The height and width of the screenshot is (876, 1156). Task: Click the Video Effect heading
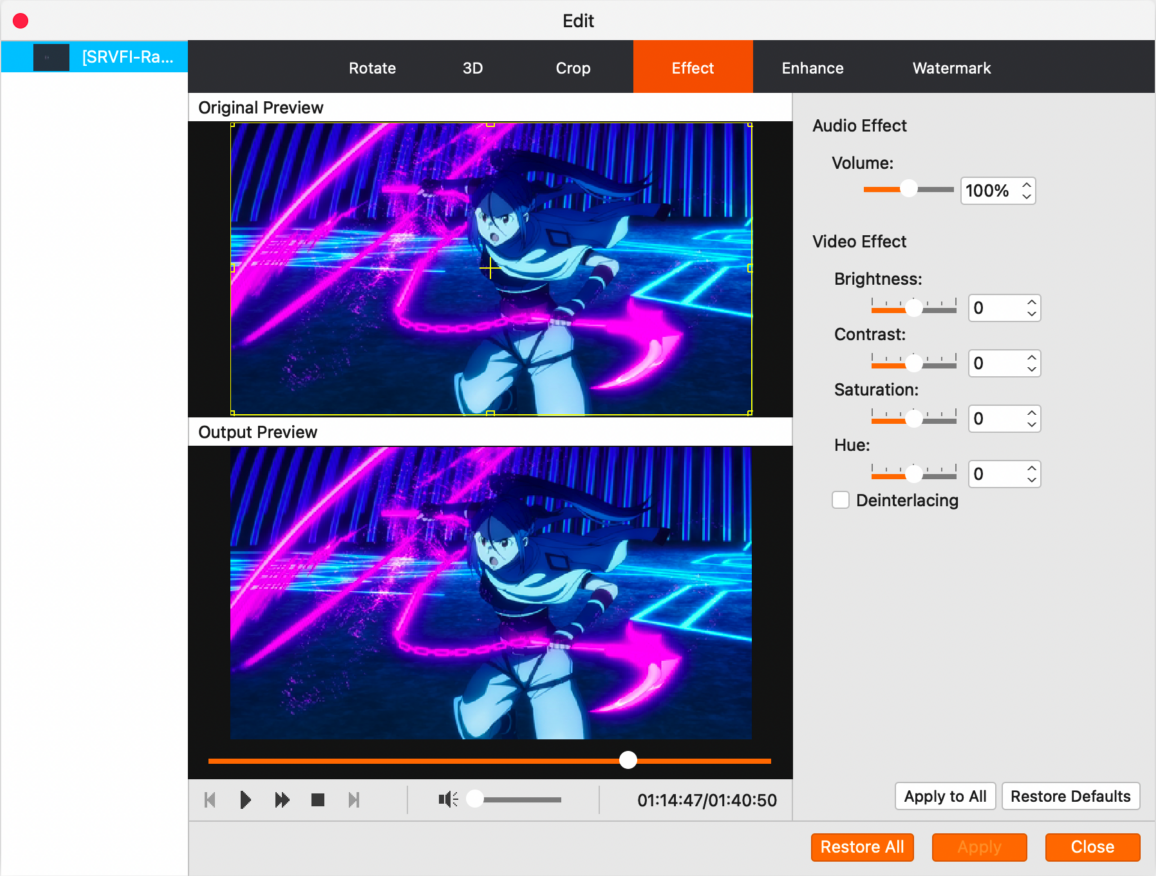pyautogui.click(x=860, y=242)
